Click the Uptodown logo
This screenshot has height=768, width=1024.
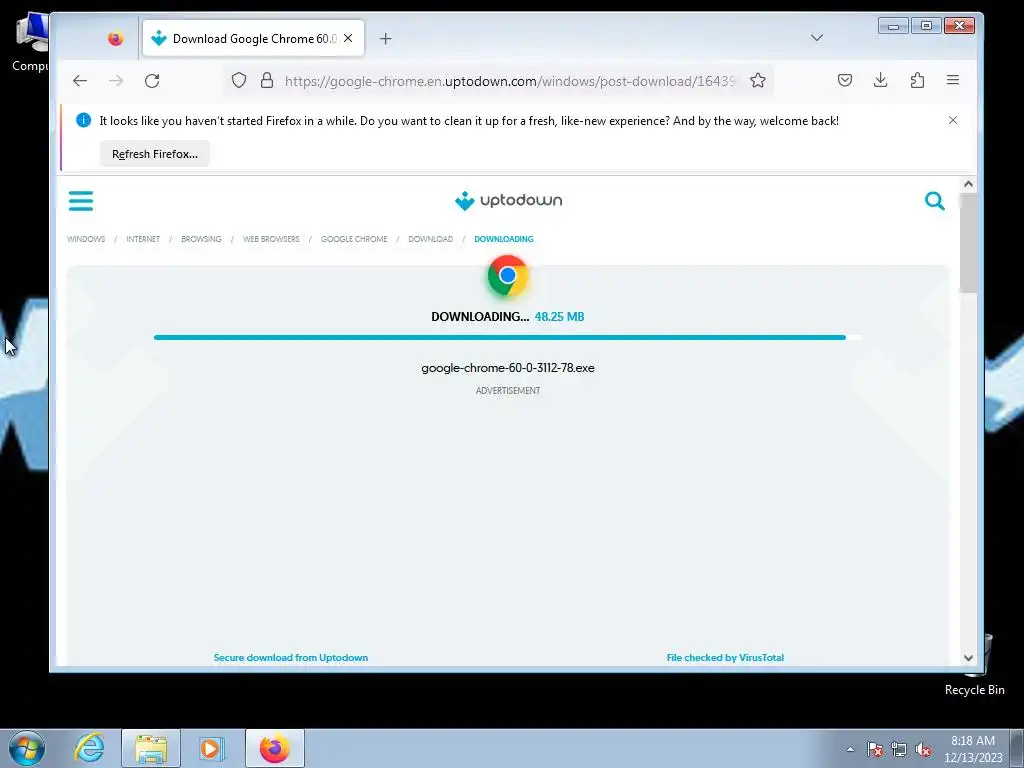tap(508, 200)
